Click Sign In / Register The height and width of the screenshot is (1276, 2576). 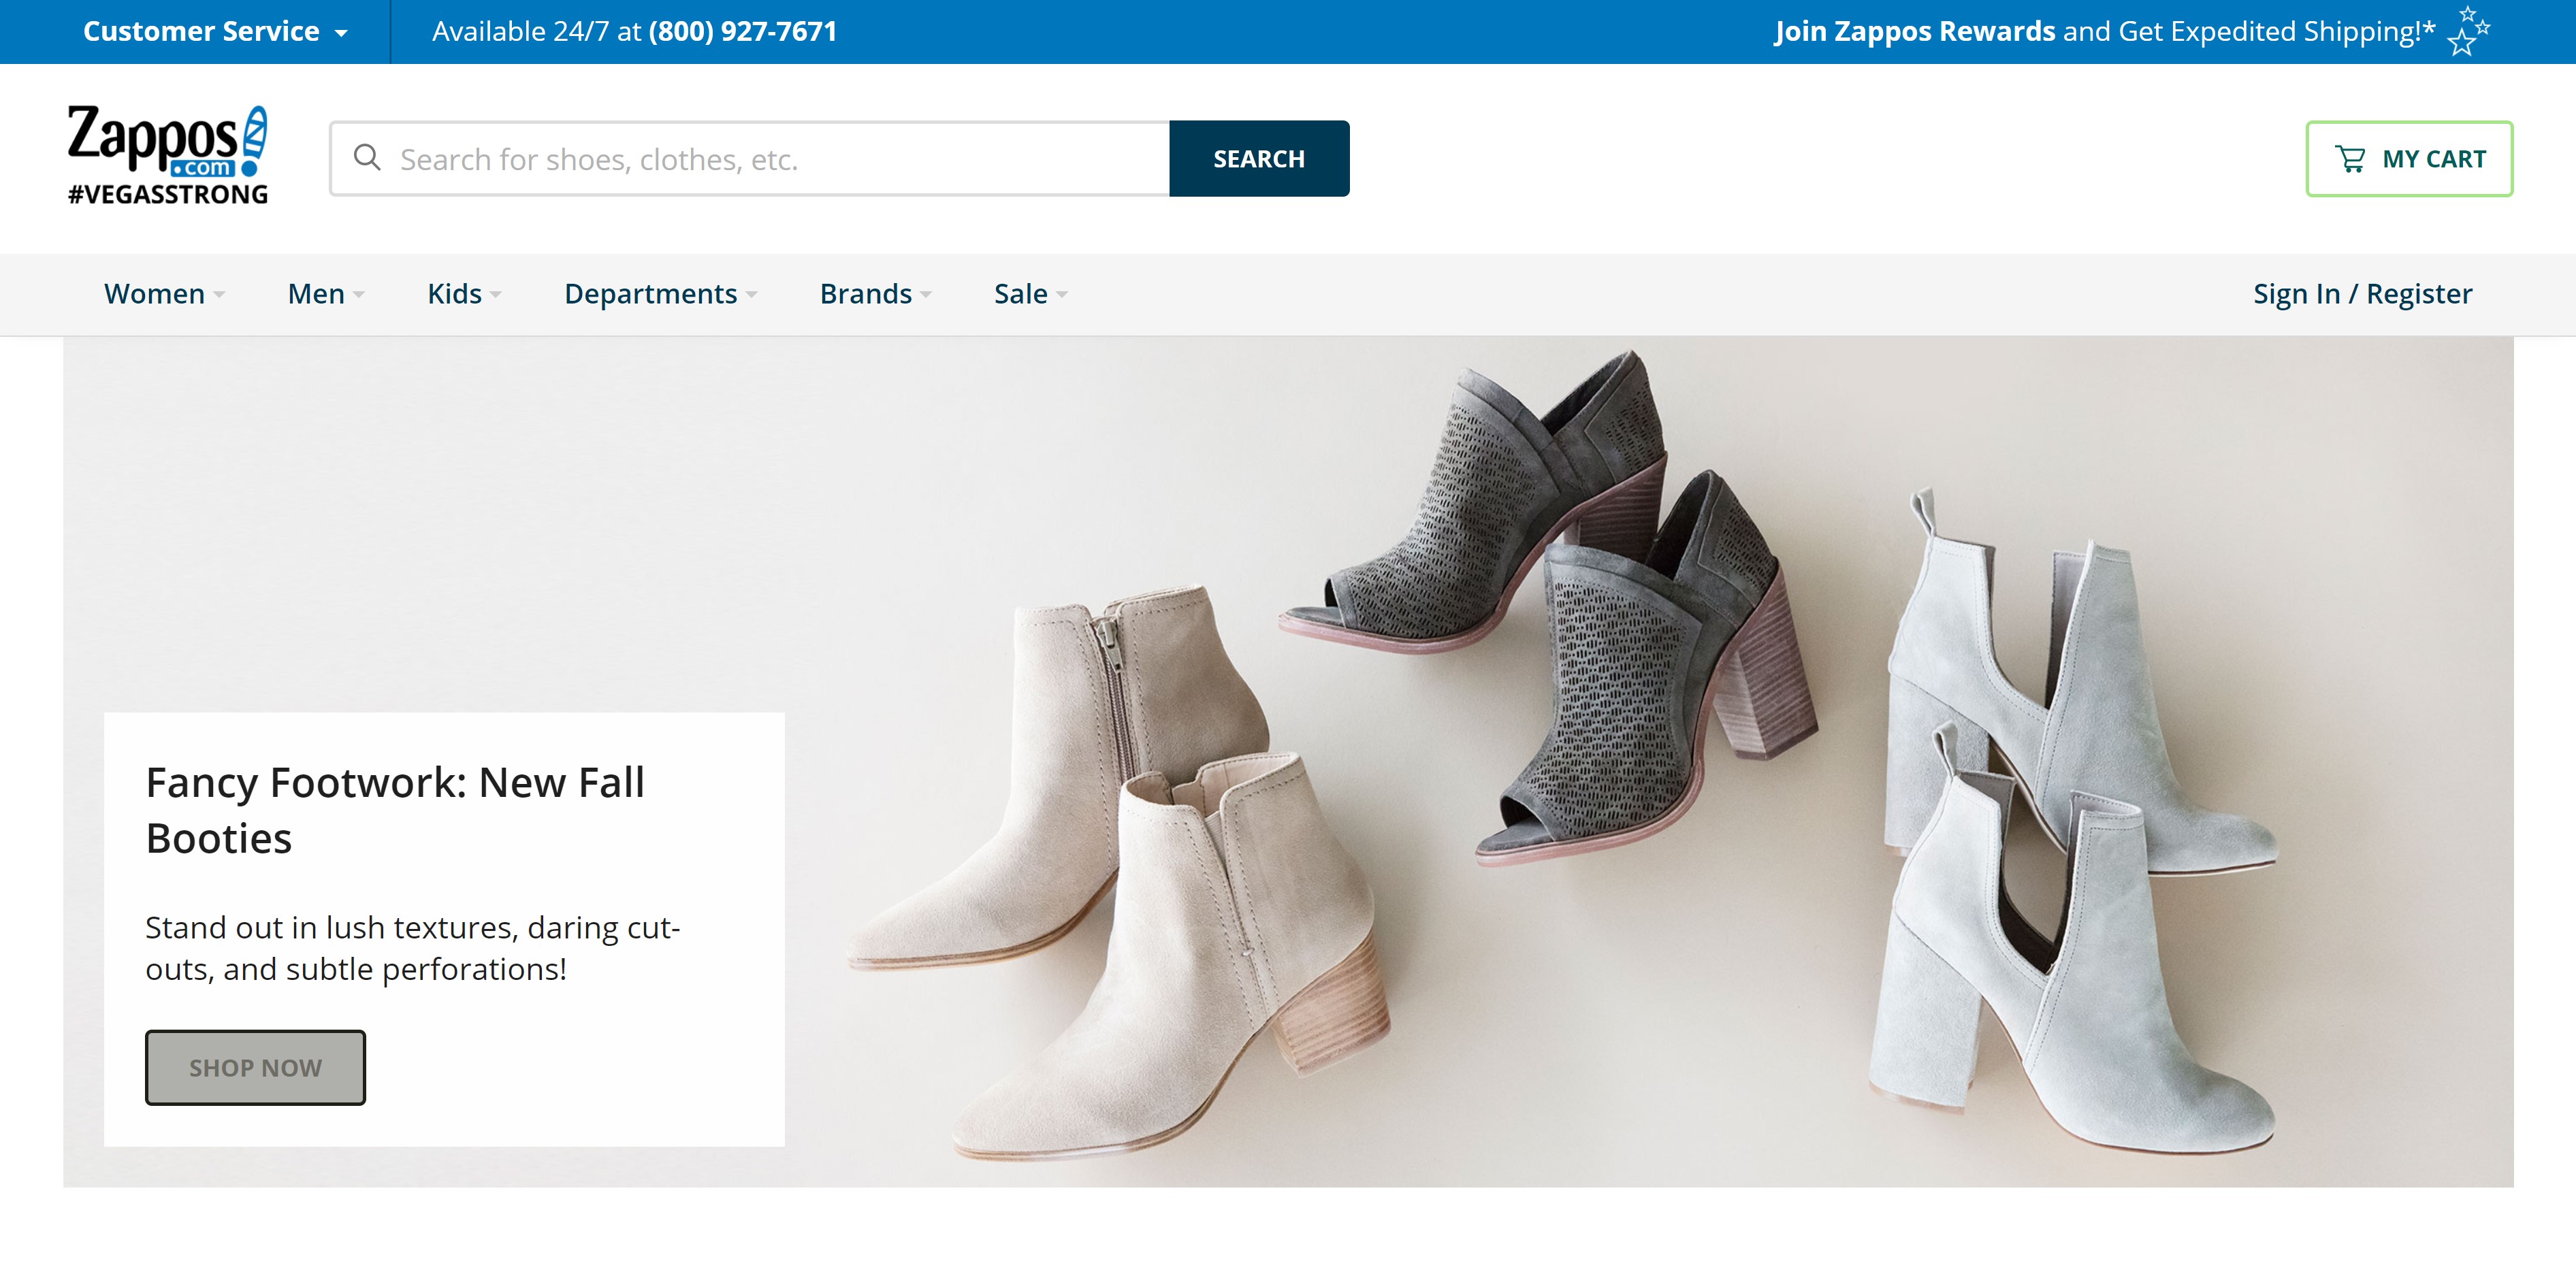click(2362, 293)
